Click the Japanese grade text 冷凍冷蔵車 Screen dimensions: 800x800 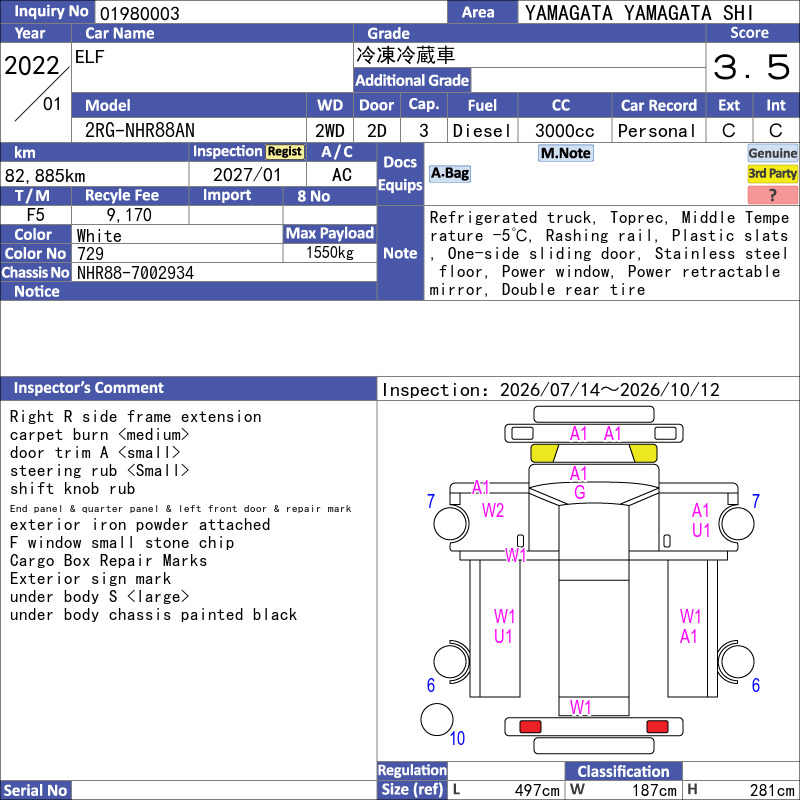[x=405, y=55]
